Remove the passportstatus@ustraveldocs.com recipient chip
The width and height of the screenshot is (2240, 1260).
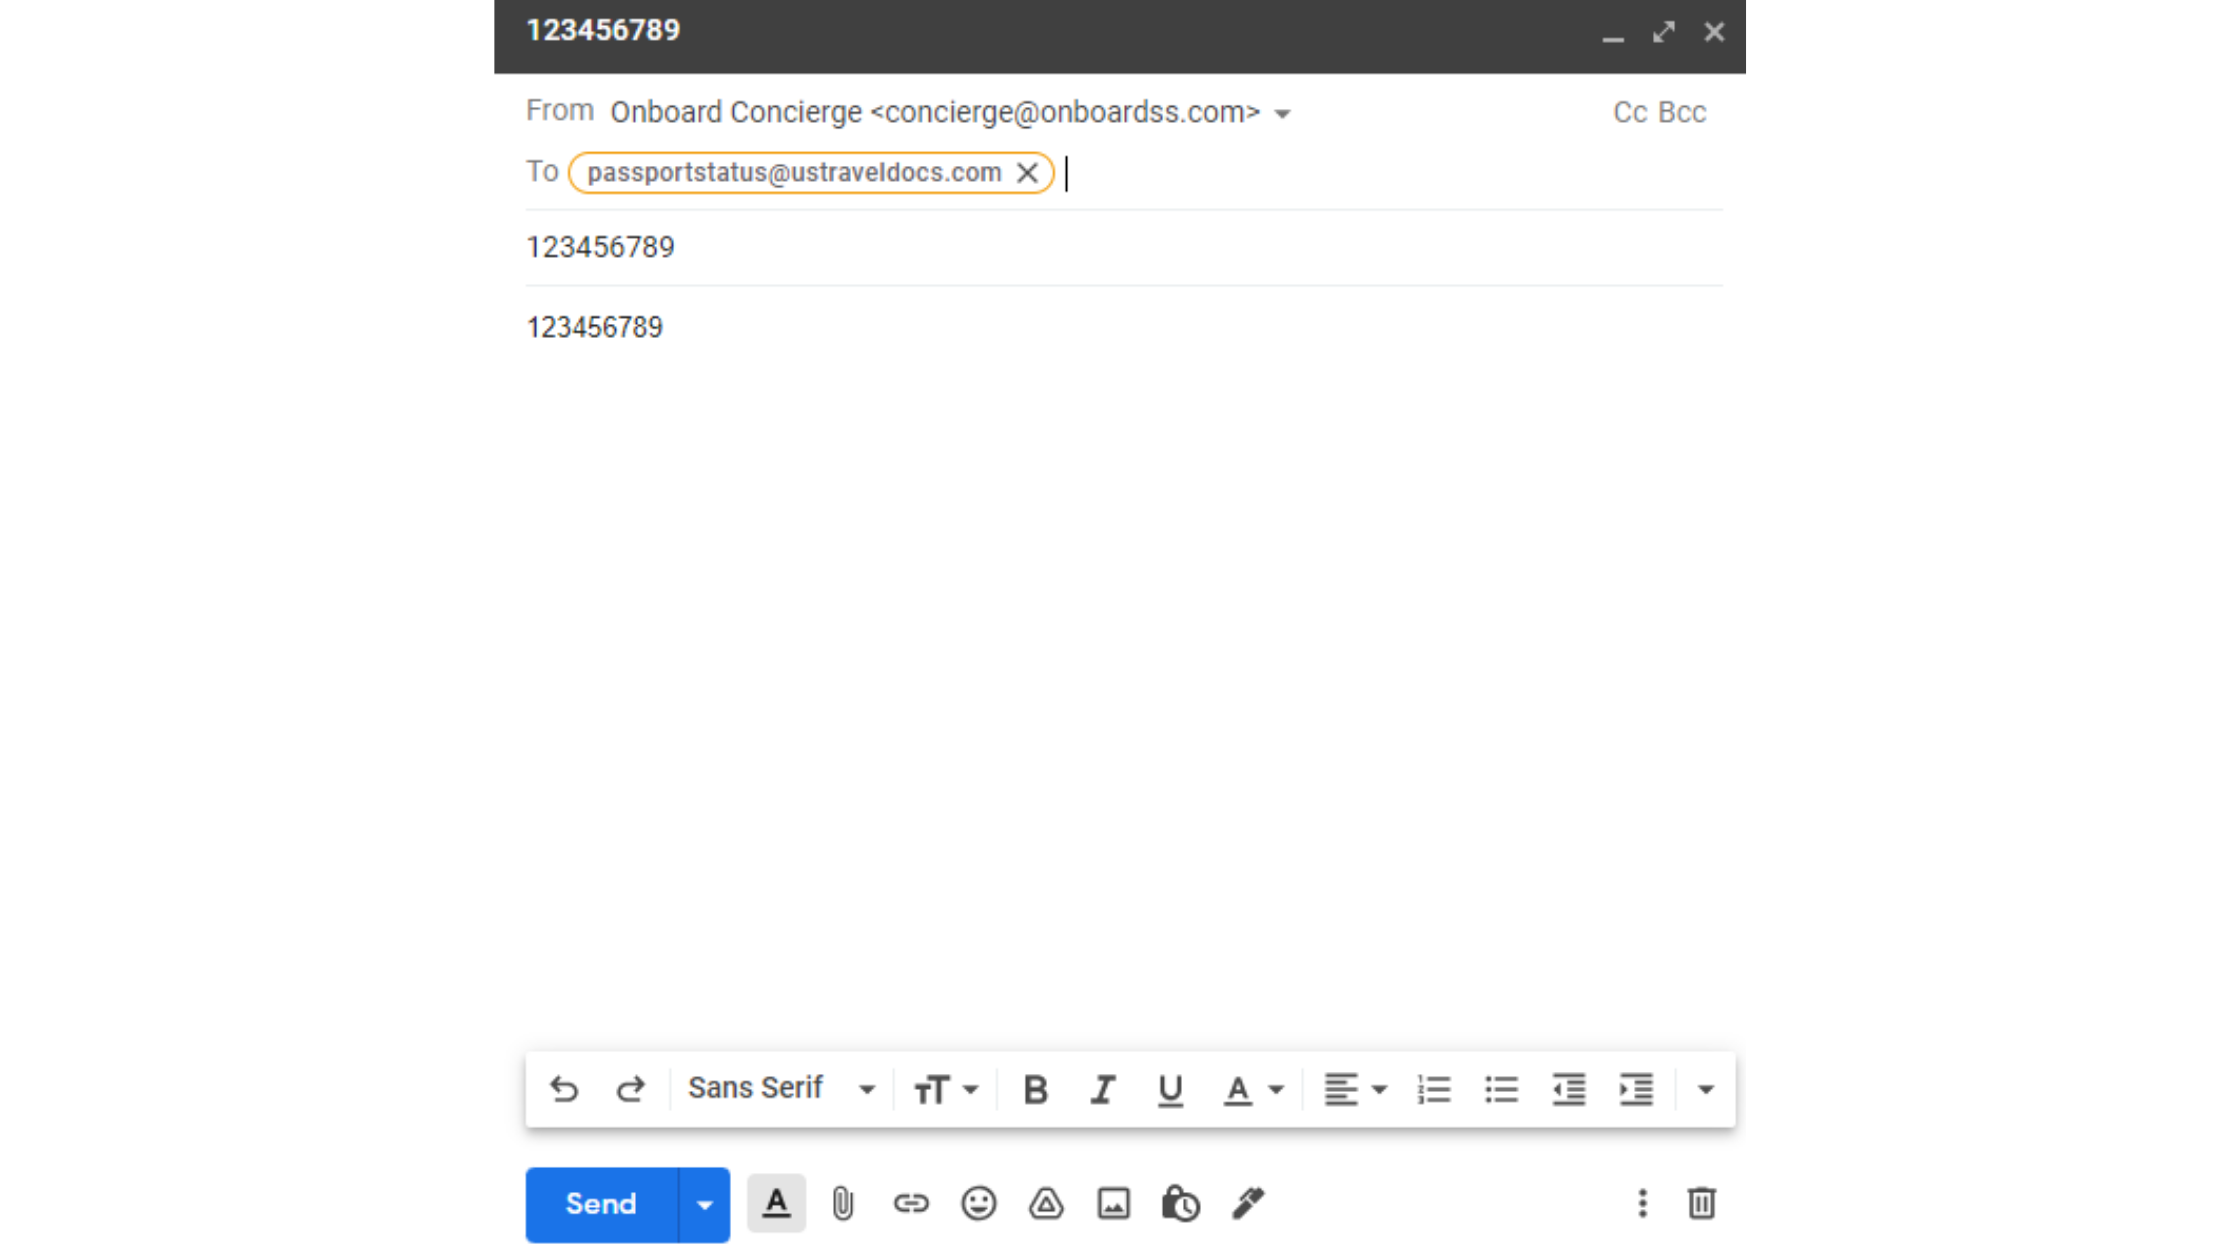pyautogui.click(x=1027, y=172)
